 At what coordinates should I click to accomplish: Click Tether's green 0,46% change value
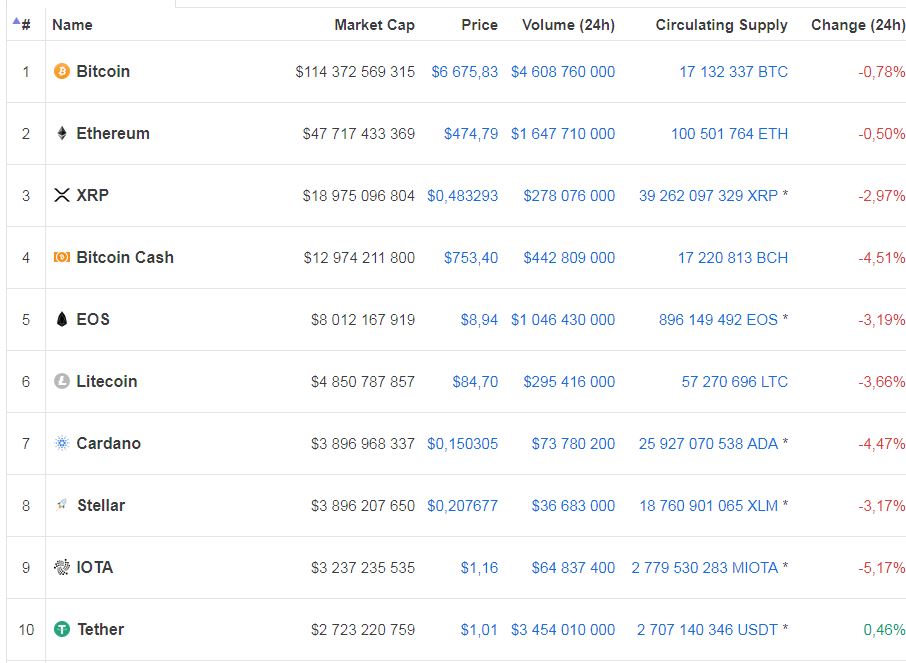click(884, 629)
